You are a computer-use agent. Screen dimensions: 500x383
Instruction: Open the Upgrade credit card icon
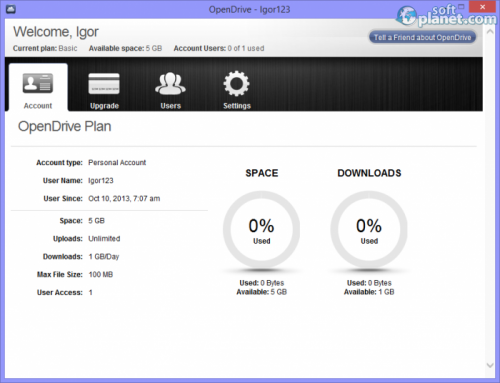point(104,83)
